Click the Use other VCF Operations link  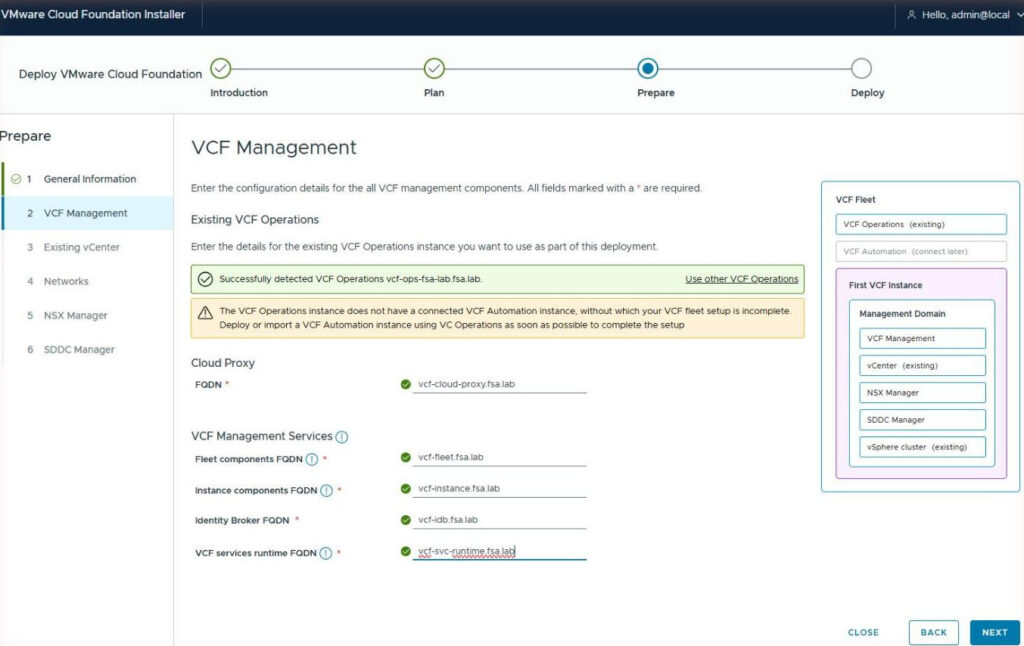741,279
